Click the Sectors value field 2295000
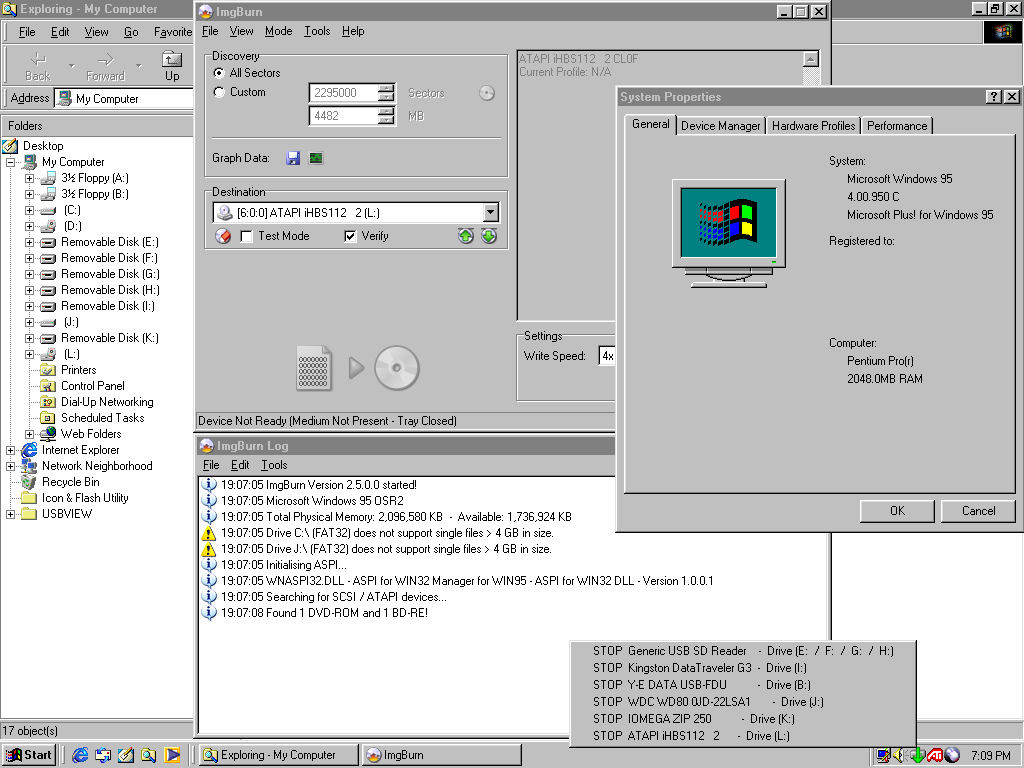Viewport: 1024px width, 768px height. coord(344,93)
